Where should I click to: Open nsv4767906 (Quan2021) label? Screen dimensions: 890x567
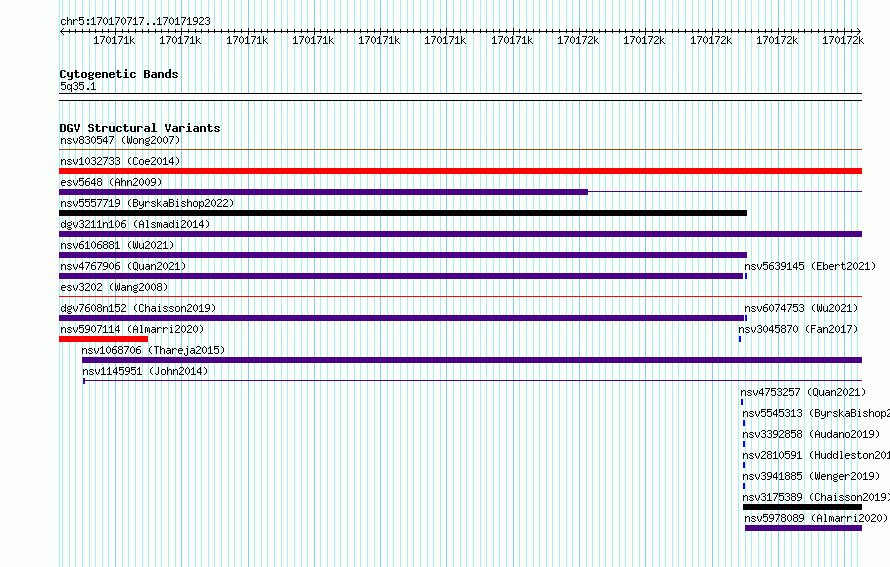123,266
